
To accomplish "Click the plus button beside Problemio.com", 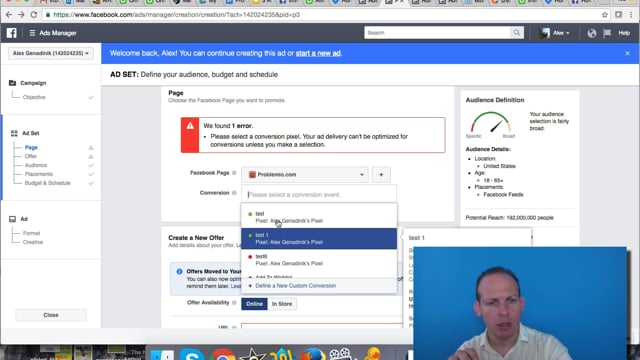I will coord(381,175).
